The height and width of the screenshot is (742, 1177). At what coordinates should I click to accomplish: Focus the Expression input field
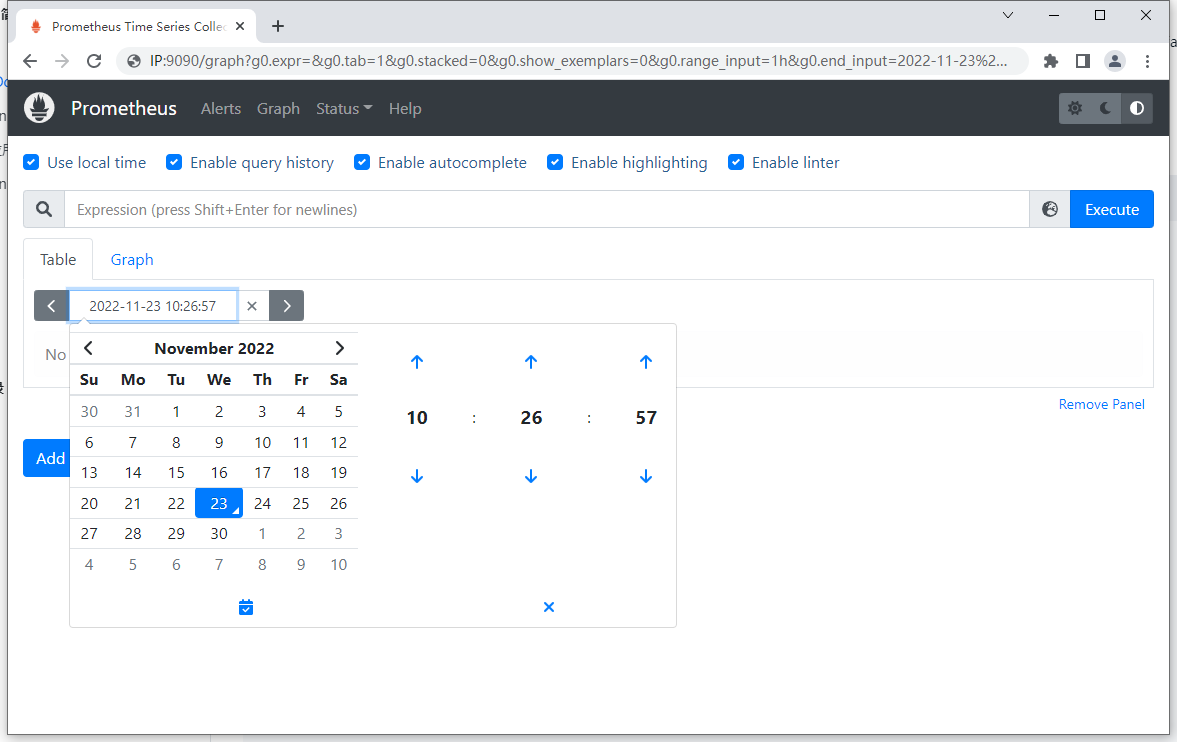(x=546, y=210)
